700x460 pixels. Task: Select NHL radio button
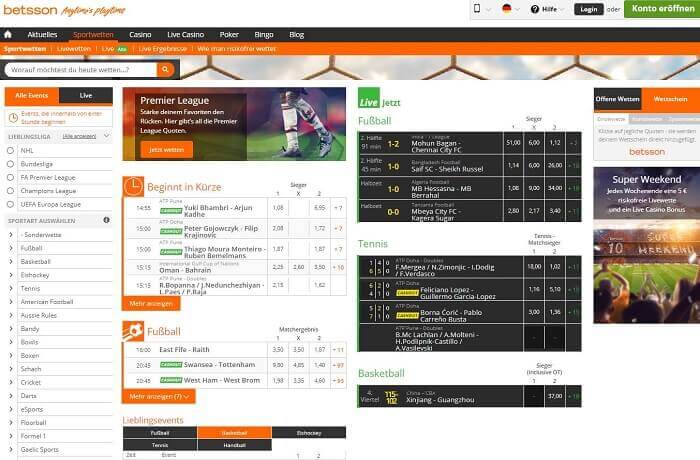coord(10,151)
